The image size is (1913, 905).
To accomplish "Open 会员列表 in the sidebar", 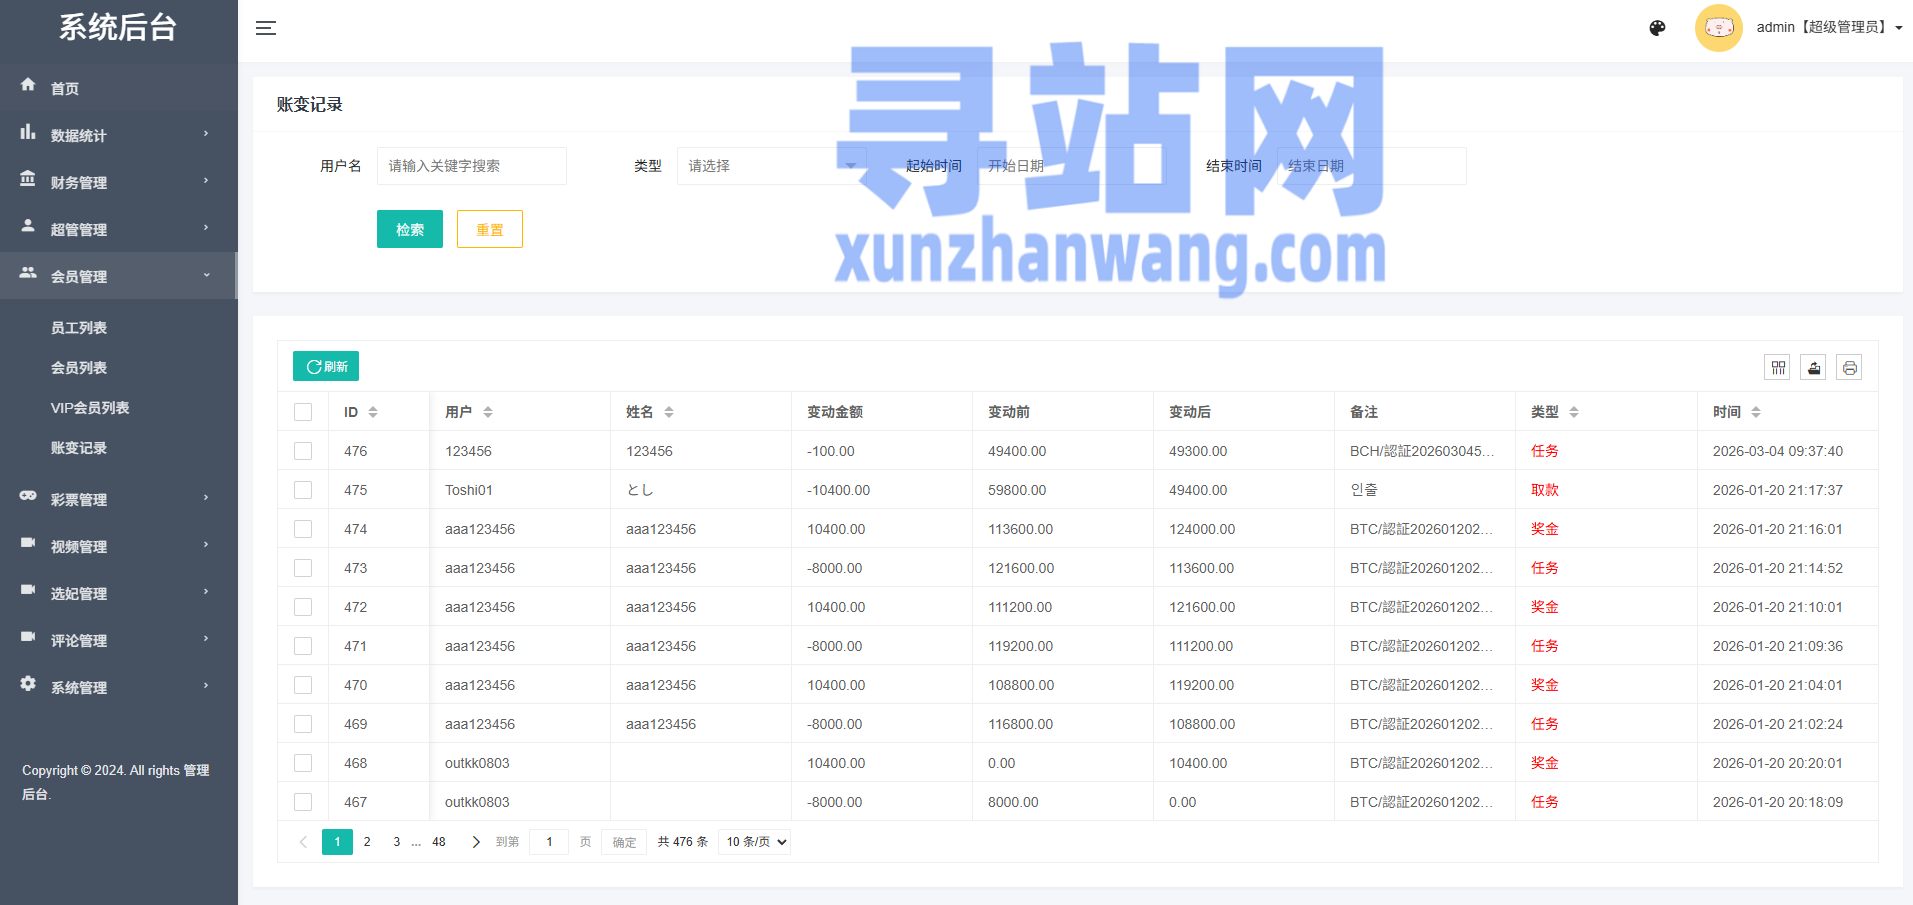I will (79, 368).
